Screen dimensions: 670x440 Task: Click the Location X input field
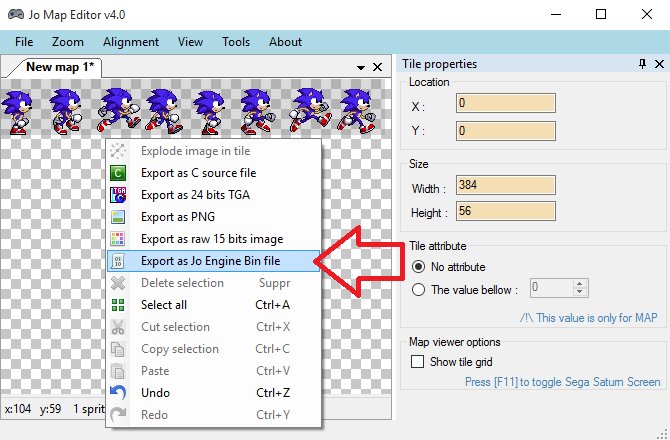coord(506,103)
